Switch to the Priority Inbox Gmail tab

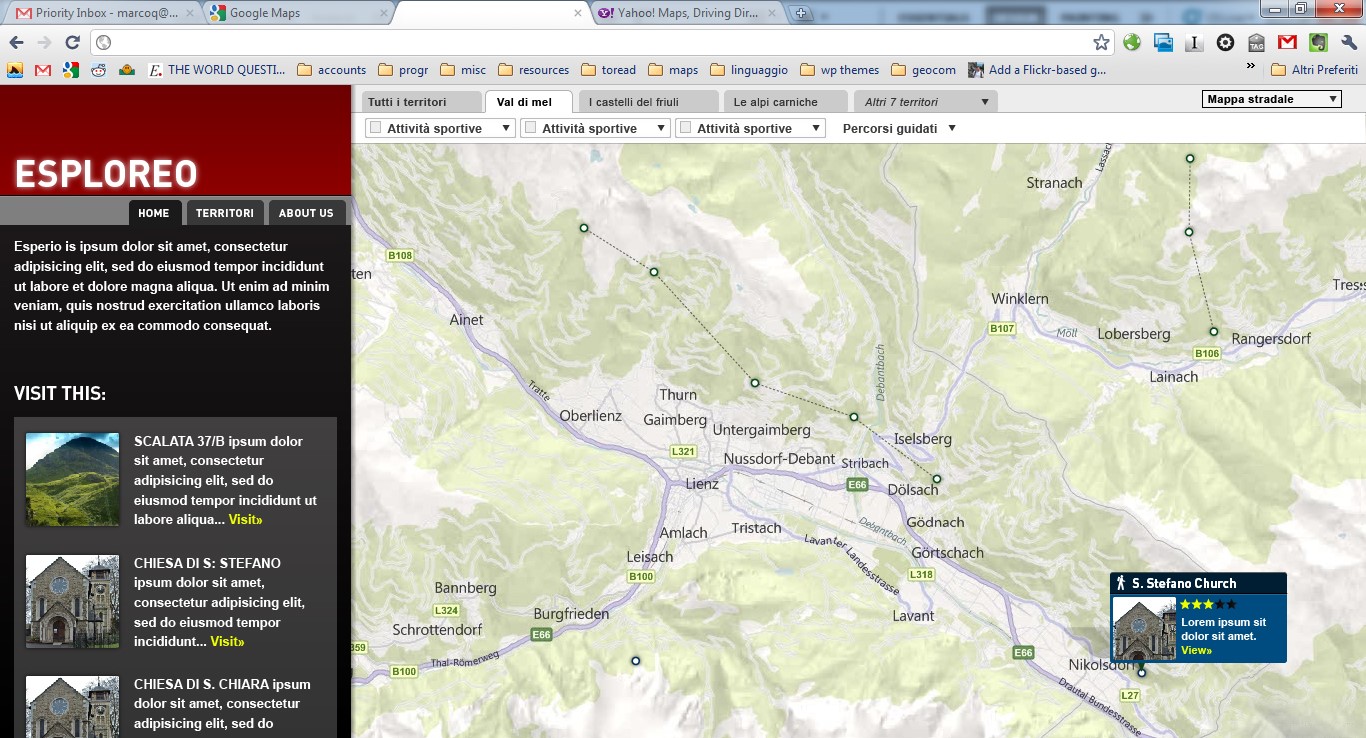[x=102, y=13]
